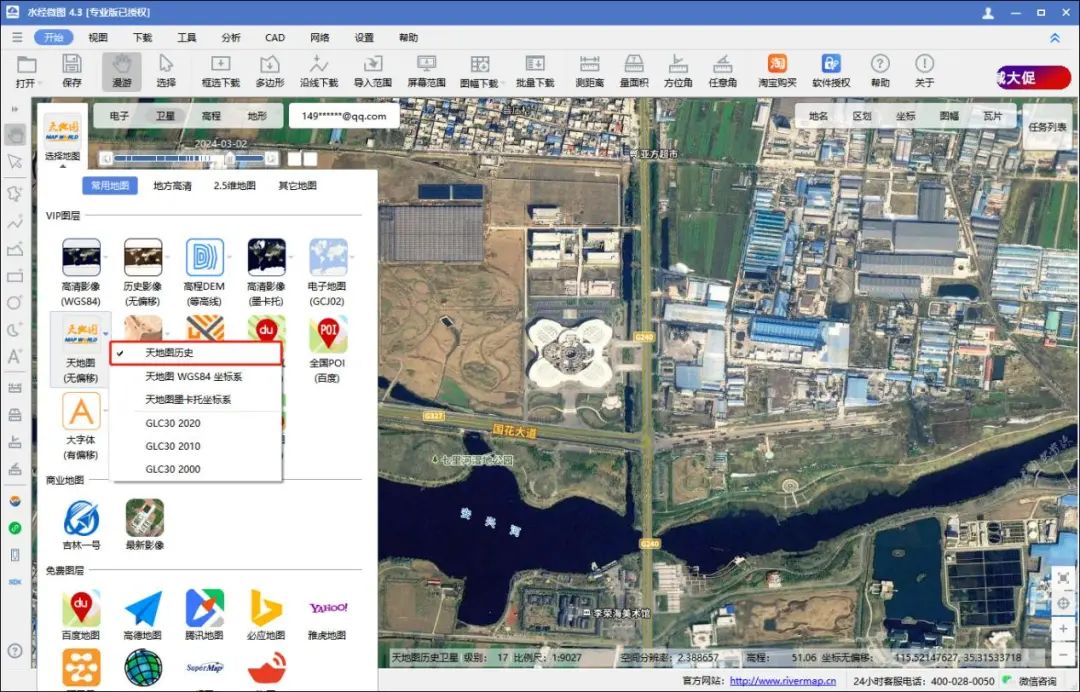Switch basemap to 电子 mode
The width and height of the screenshot is (1080, 692).
point(119,116)
